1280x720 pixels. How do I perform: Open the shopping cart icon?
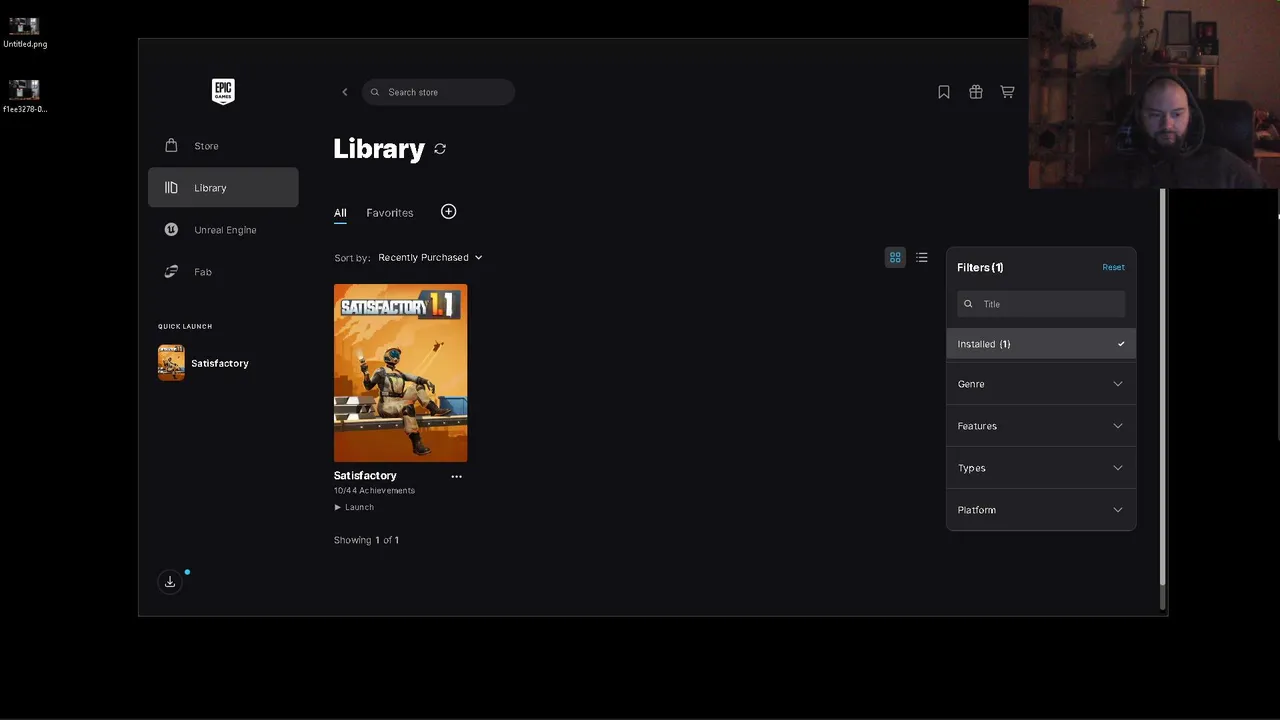(1008, 92)
